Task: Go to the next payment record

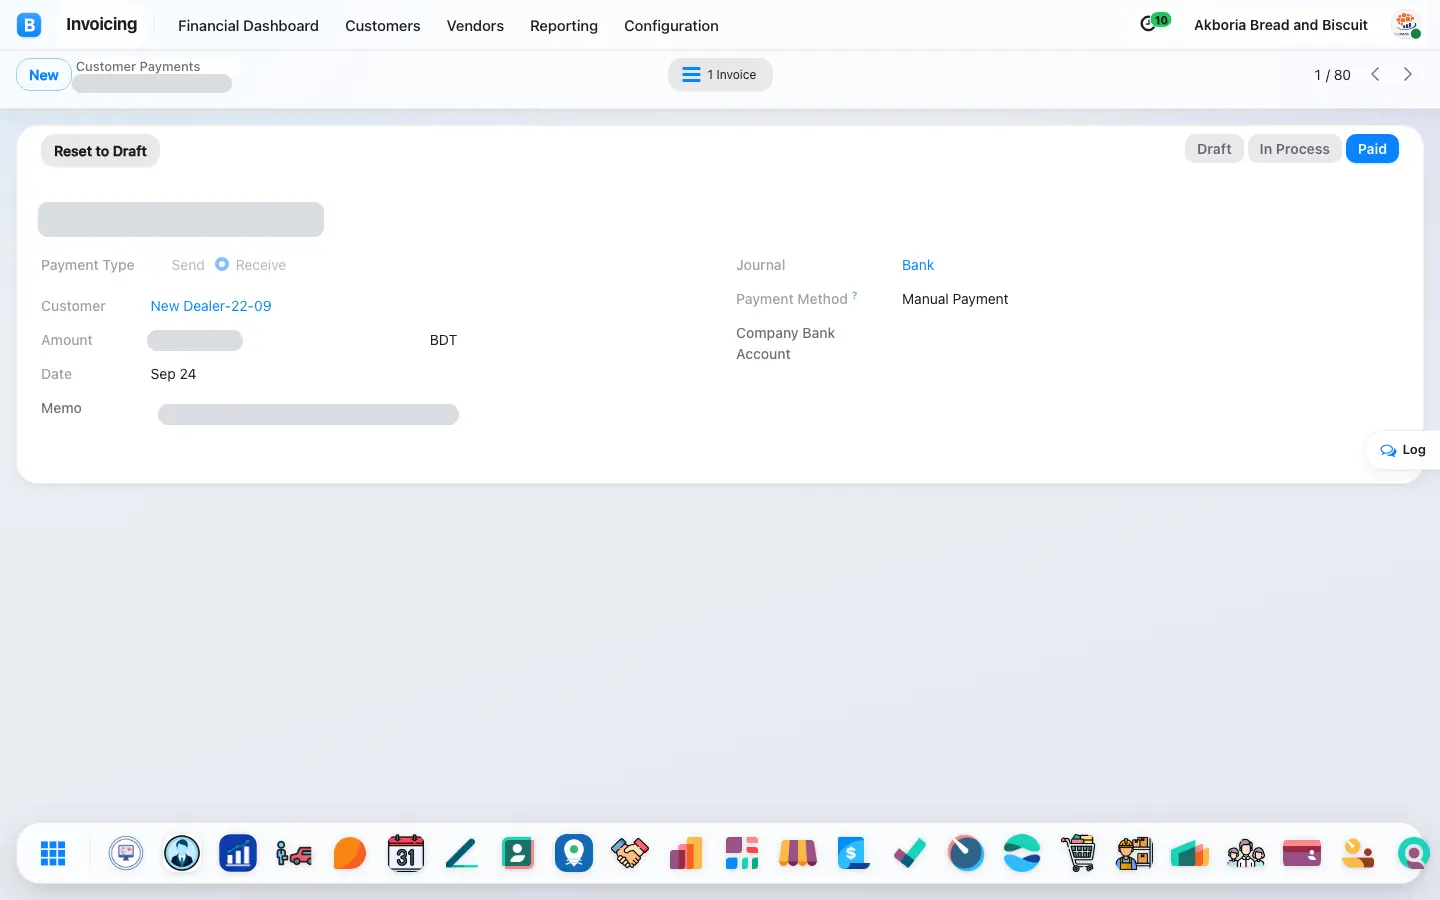Action: [1408, 74]
